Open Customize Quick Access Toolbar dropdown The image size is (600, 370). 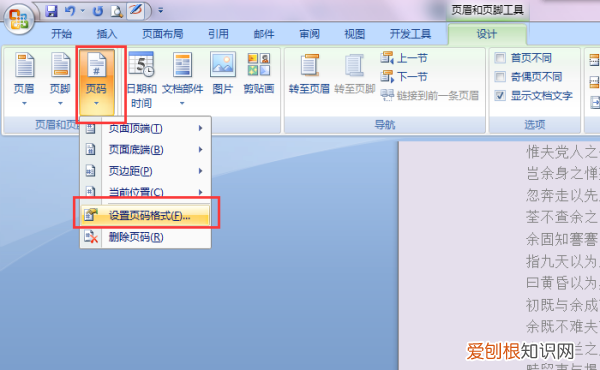point(161,10)
